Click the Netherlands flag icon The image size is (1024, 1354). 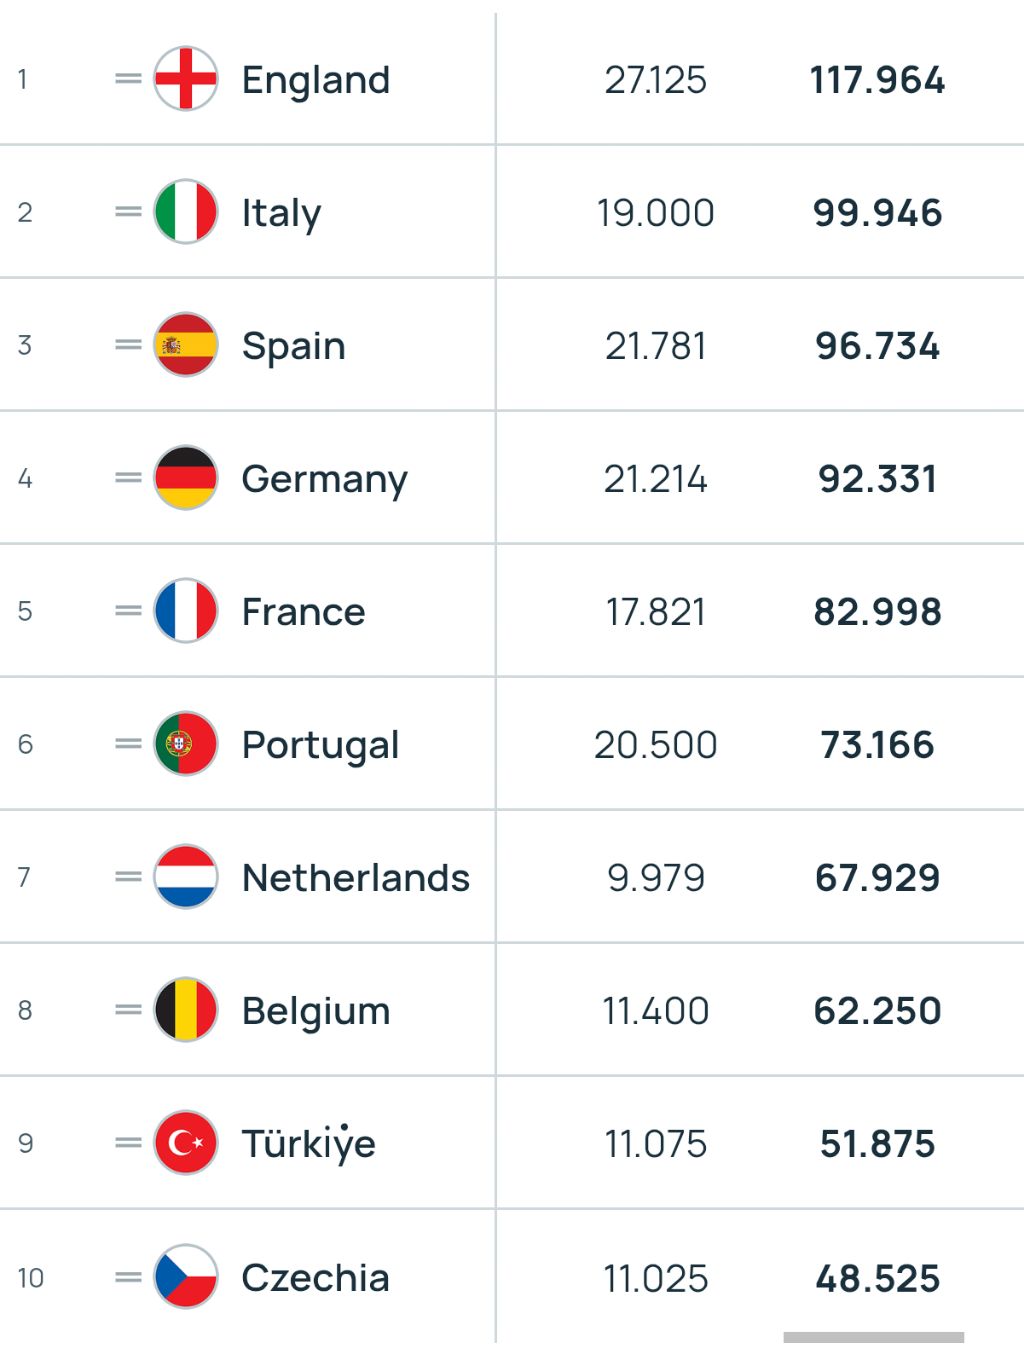[x=186, y=877]
